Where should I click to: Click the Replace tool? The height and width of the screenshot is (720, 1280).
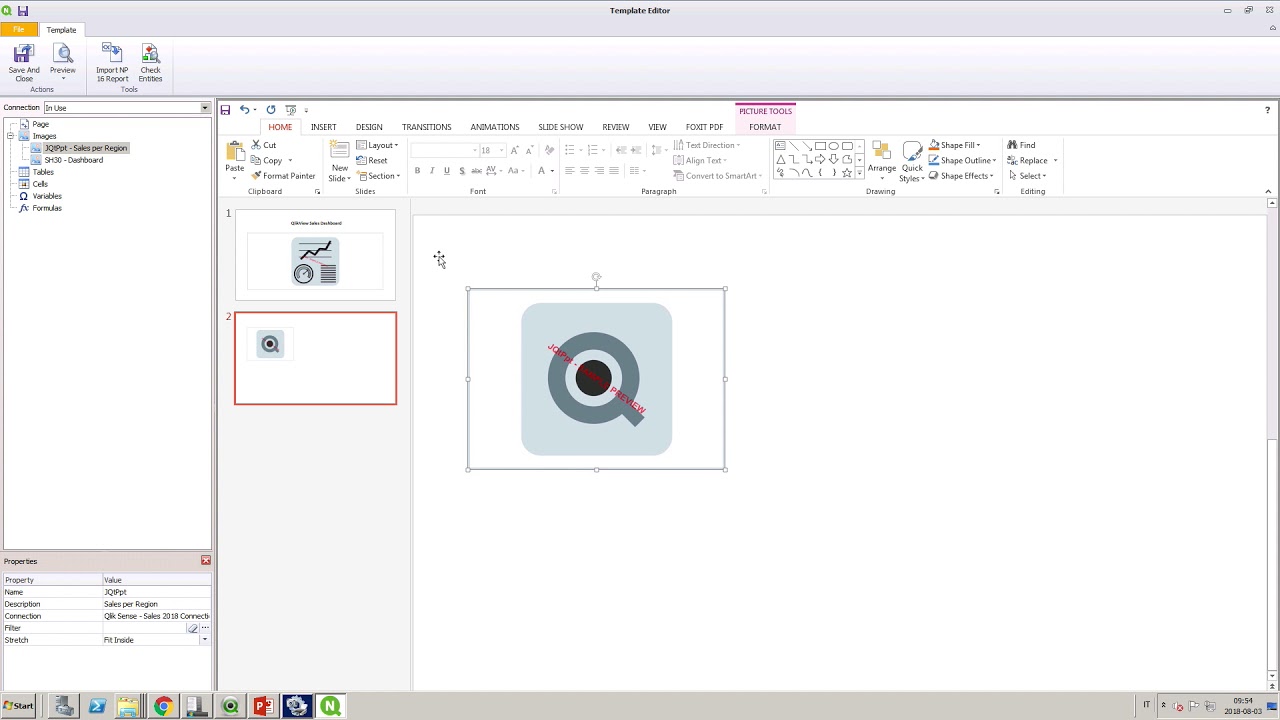(1028, 160)
